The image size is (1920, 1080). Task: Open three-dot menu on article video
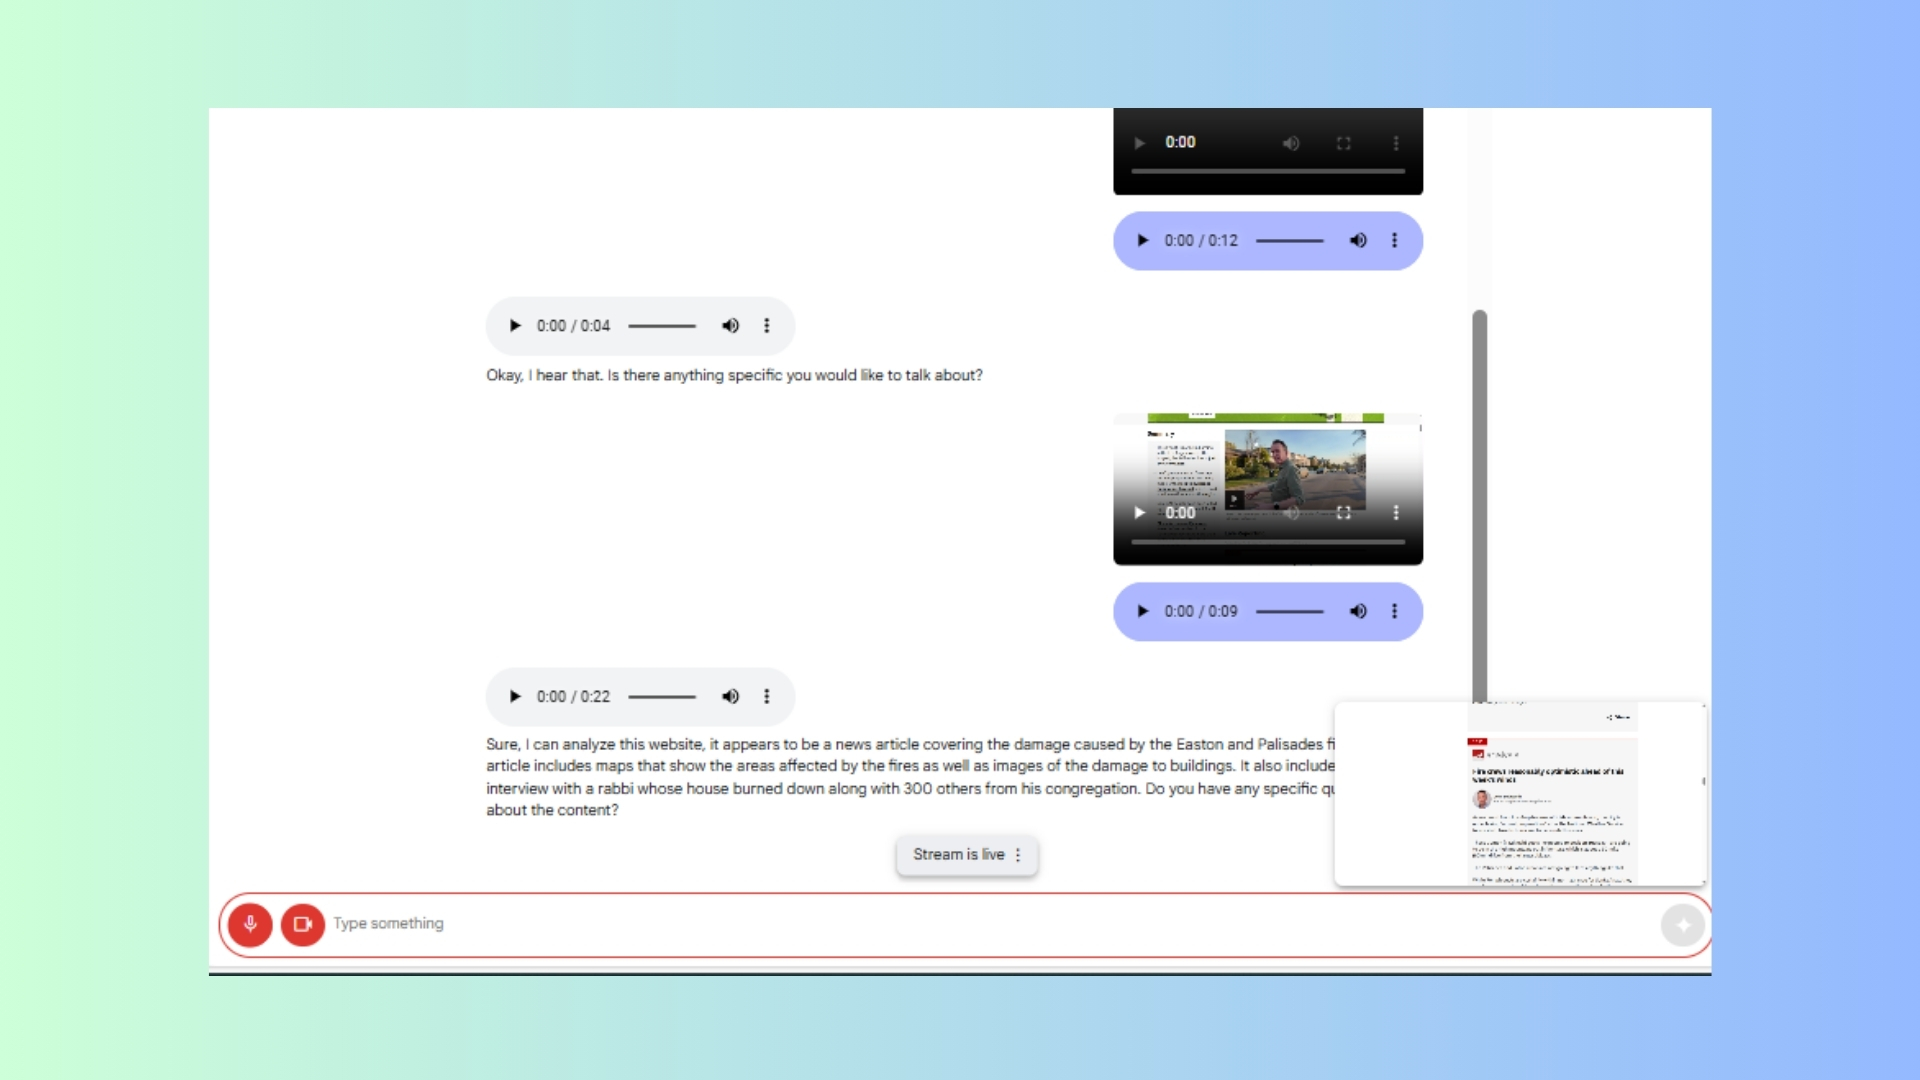(1396, 513)
